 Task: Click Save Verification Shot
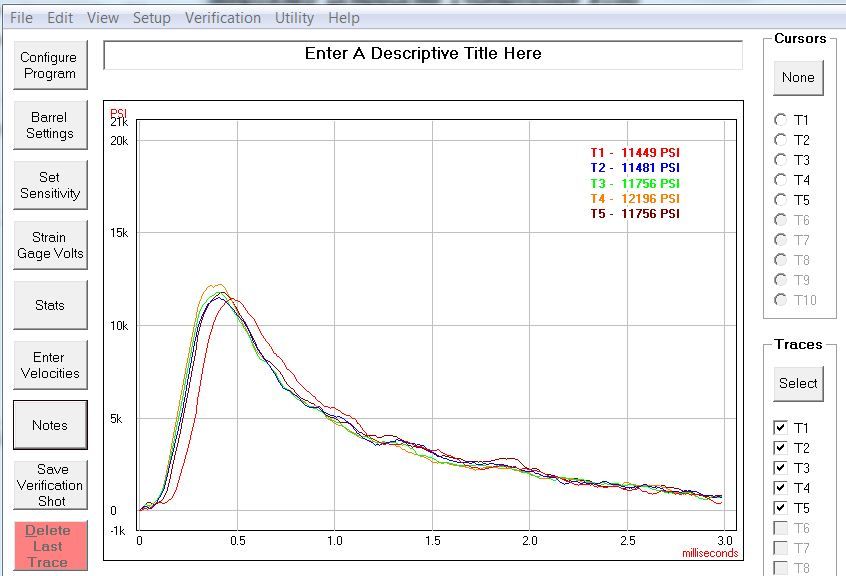tap(49, 485)
